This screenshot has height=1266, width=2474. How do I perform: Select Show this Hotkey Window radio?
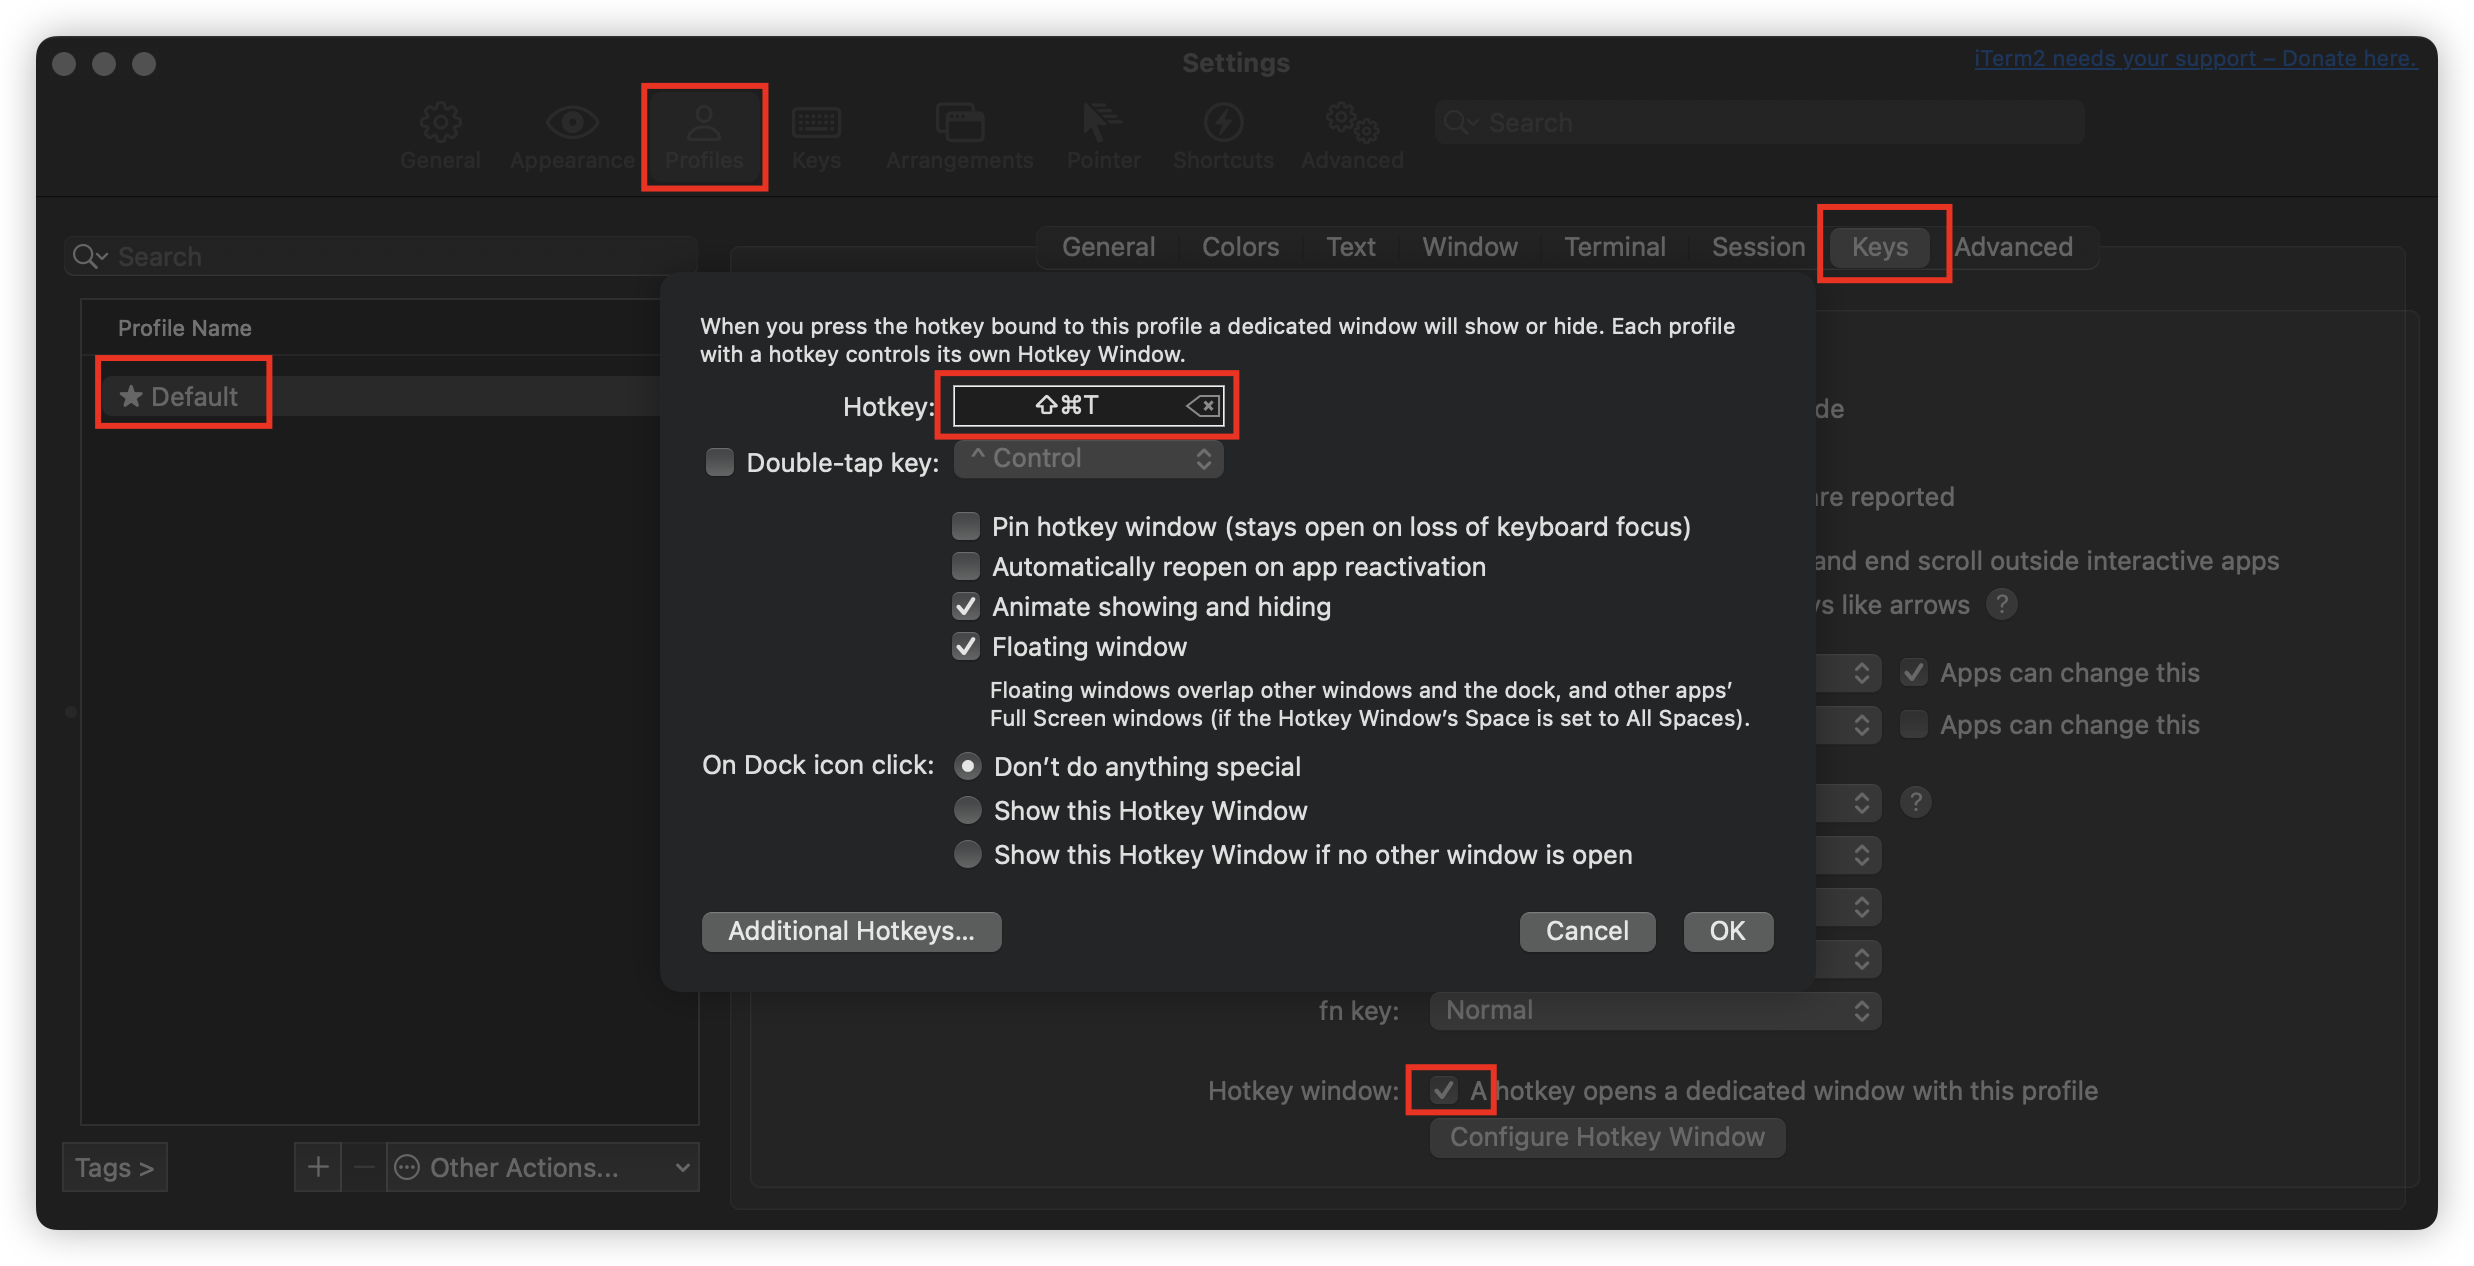point(968,810)
